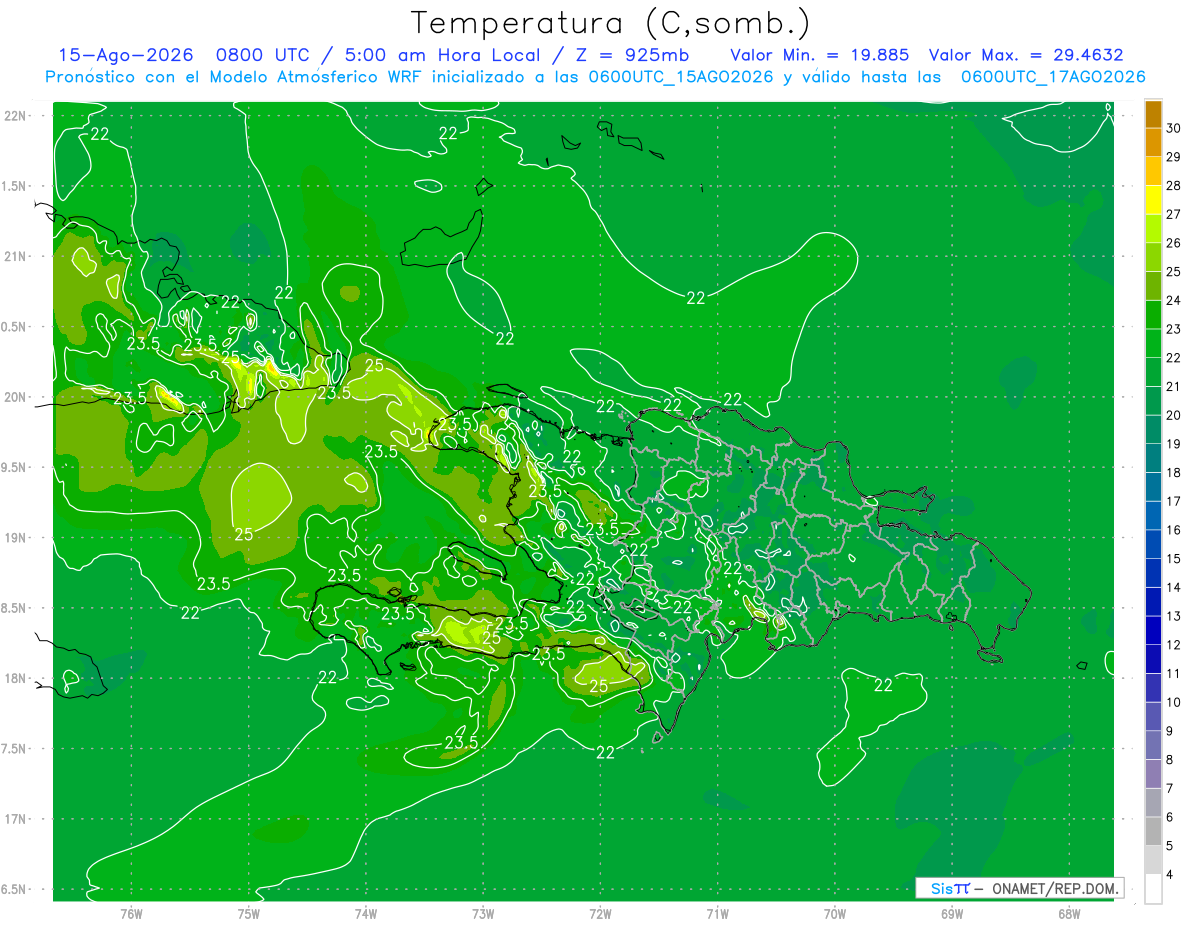1200x927 pixels.
Task: Click the legend scale number '28'
Action: (x=1175, y=186)
